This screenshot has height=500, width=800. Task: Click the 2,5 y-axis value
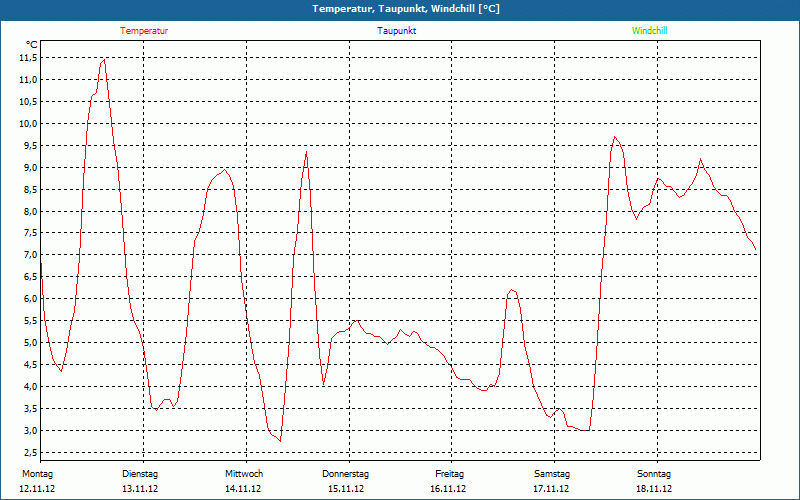[x=30, y=452]
